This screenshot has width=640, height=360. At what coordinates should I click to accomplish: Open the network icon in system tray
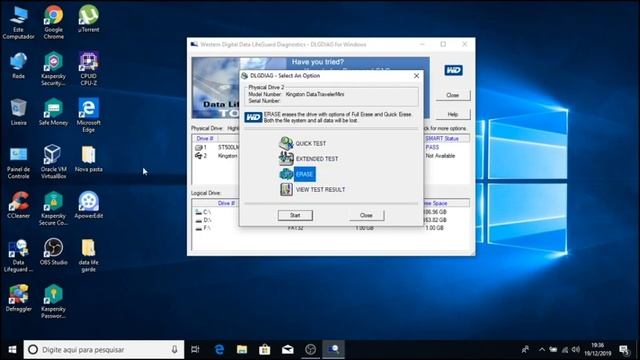coord(565,350)
